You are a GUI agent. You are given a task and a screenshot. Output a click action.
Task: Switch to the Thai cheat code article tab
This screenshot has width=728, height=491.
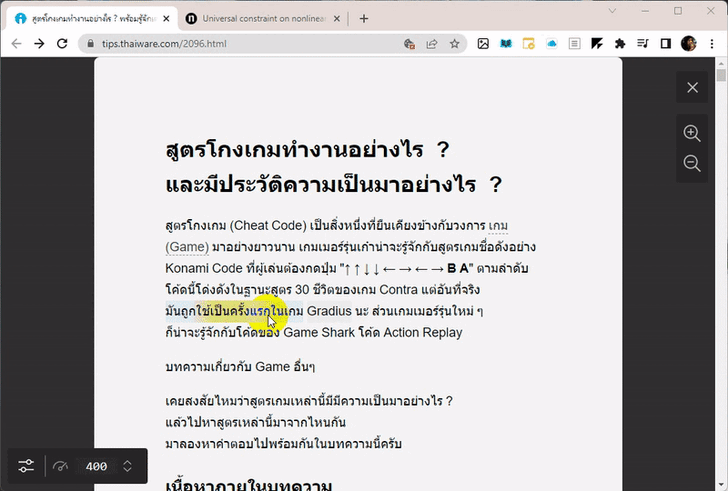pos(93,19)
